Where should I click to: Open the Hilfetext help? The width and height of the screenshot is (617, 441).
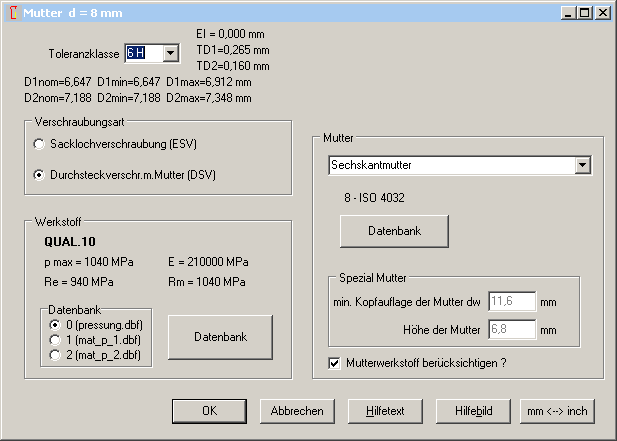point(385,411)
